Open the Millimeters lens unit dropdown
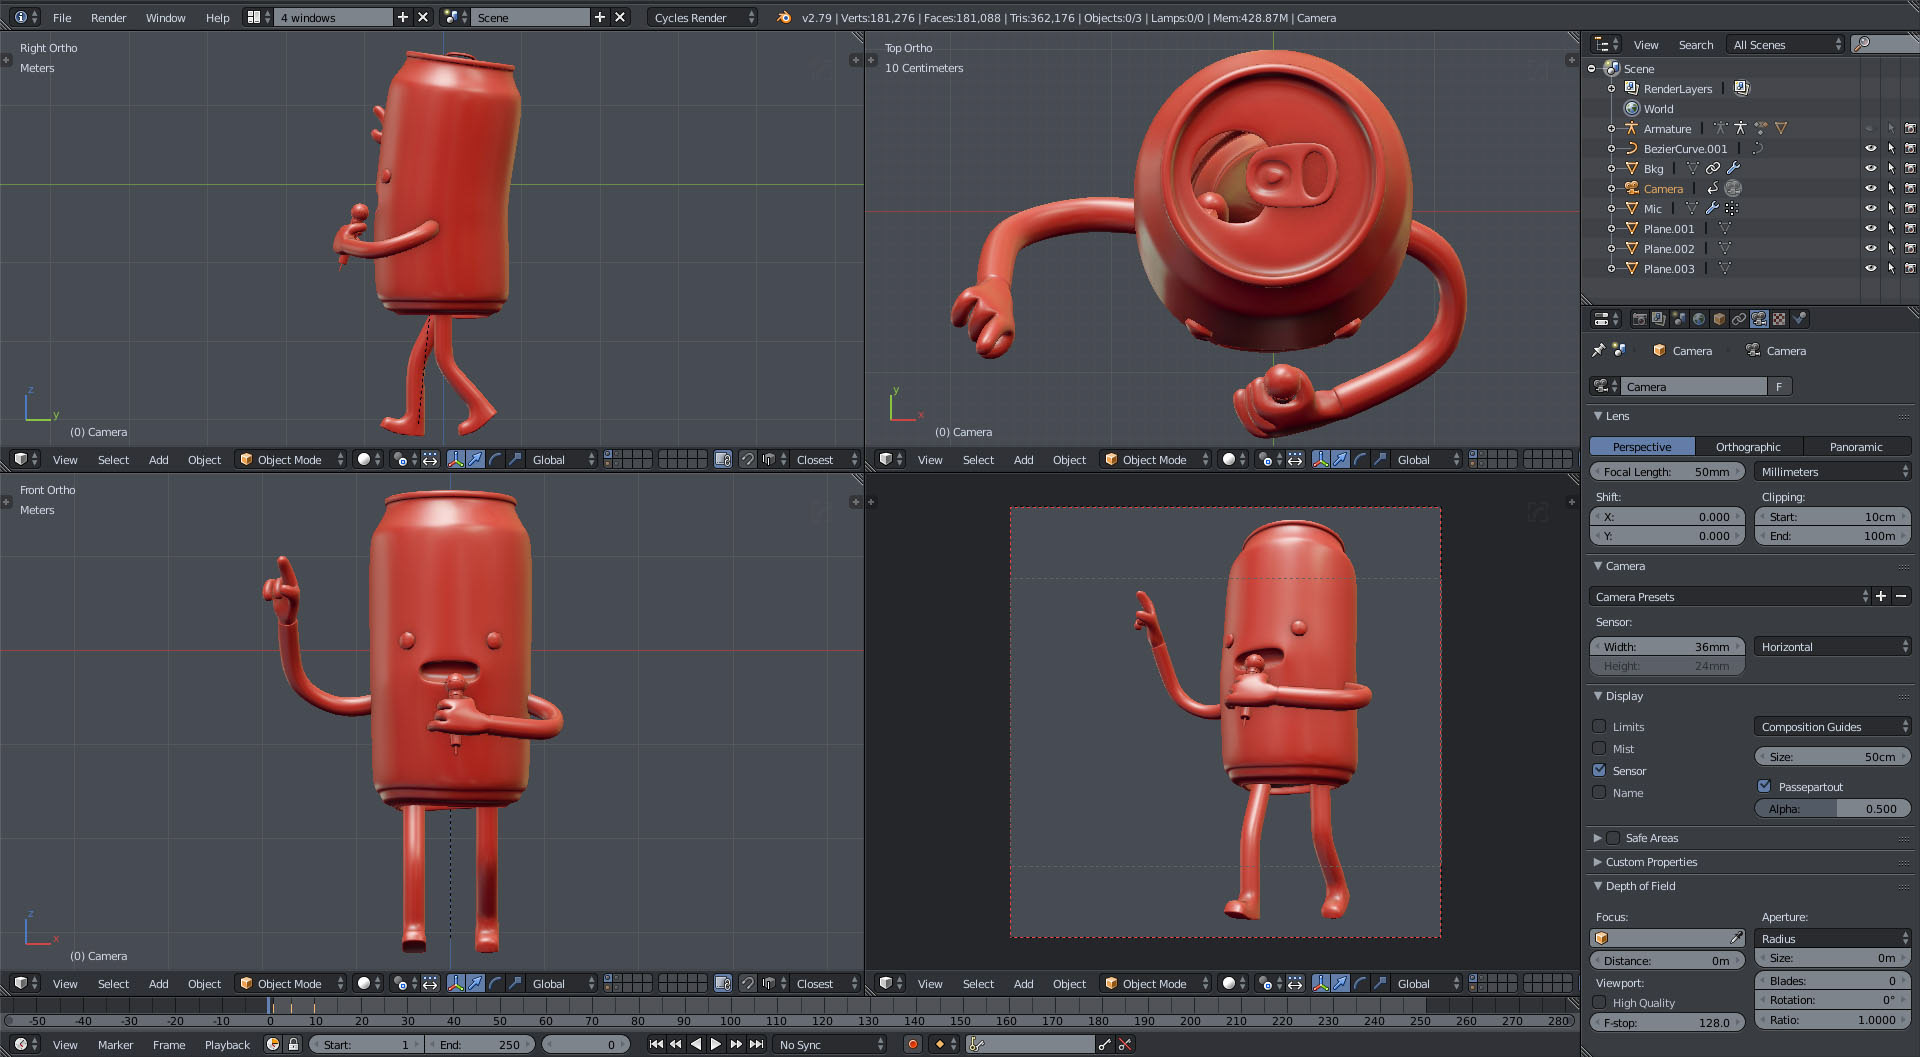Image resolution: width=1920 pixels, height=1057 pixels. tap(1832, 471)
